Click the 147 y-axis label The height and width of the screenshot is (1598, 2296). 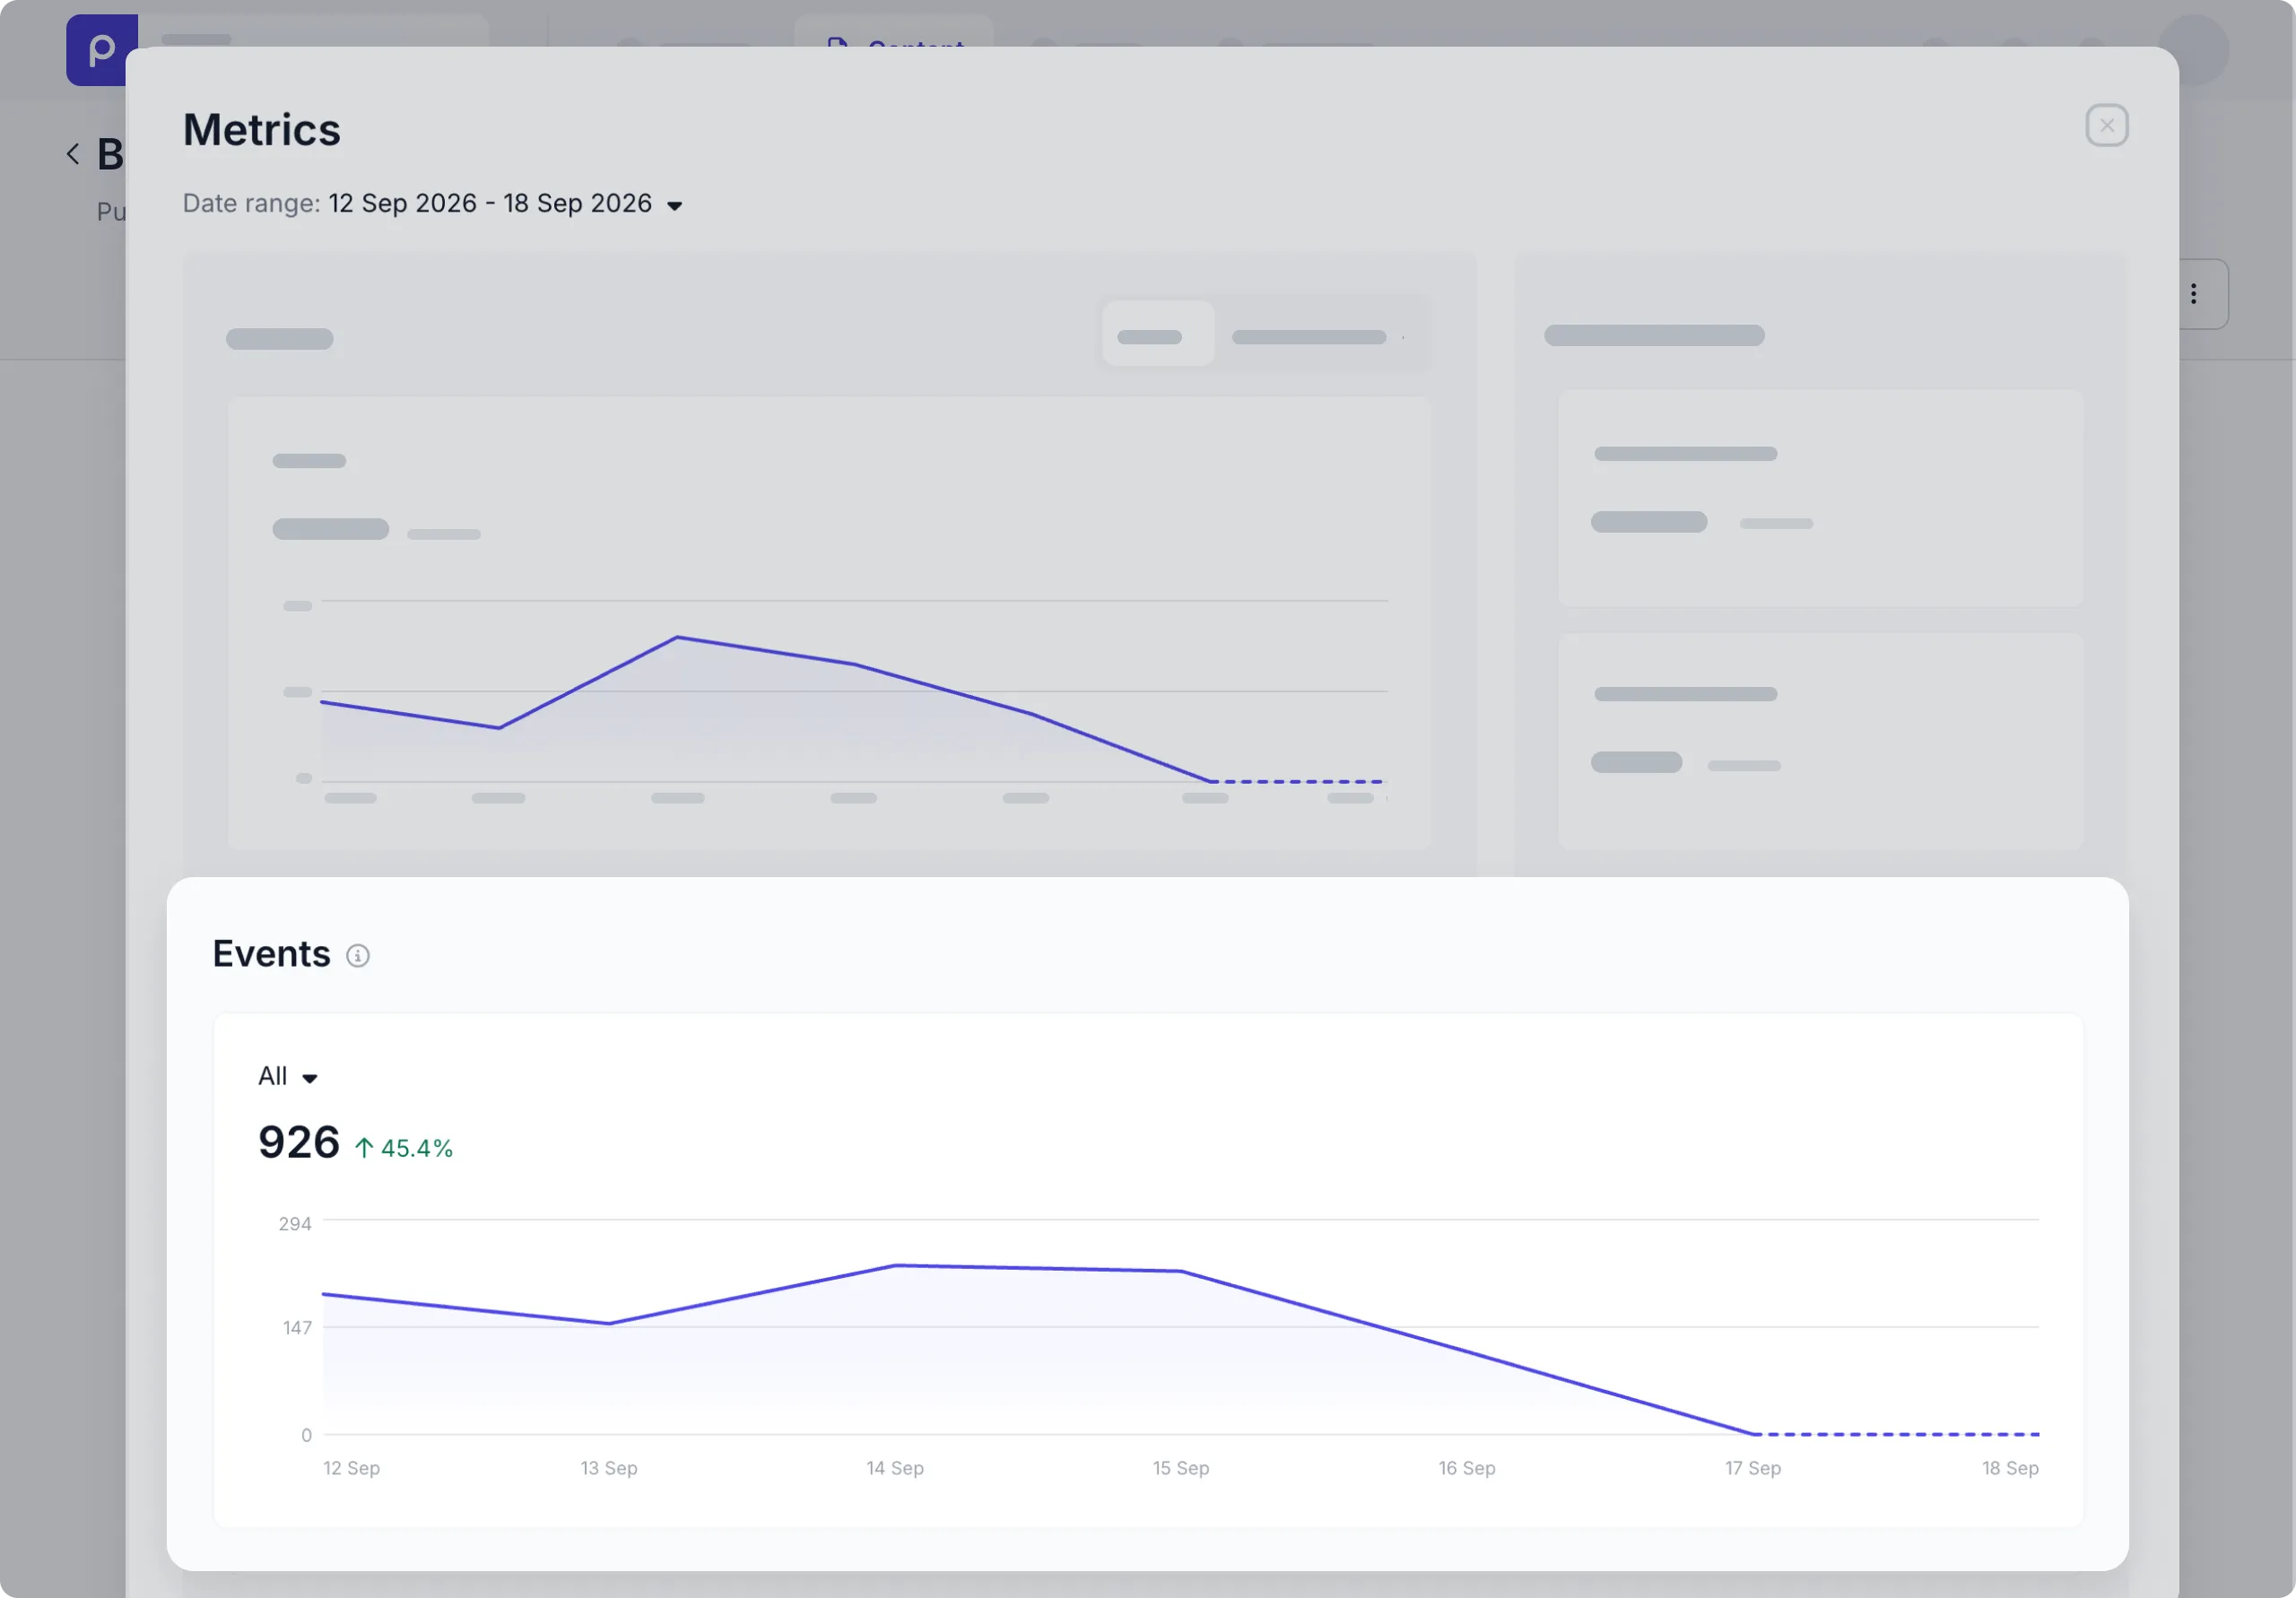click(x=297, y=1328)
